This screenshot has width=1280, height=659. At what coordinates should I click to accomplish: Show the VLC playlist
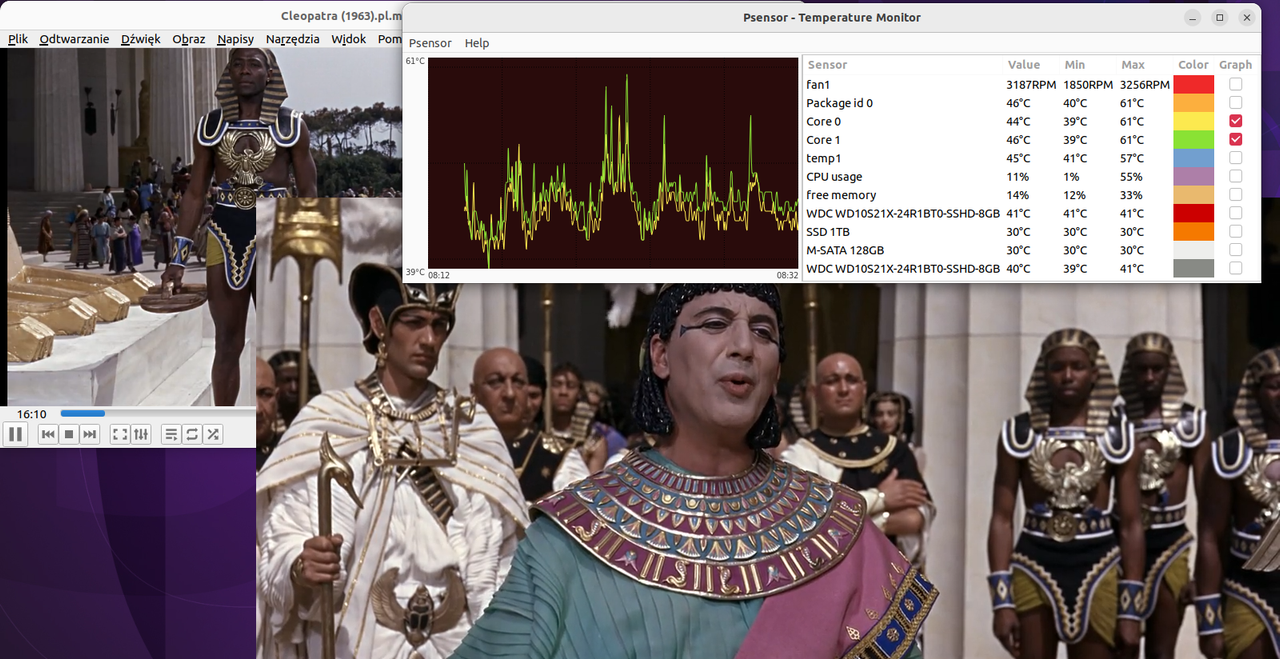(x=171, y=434)
